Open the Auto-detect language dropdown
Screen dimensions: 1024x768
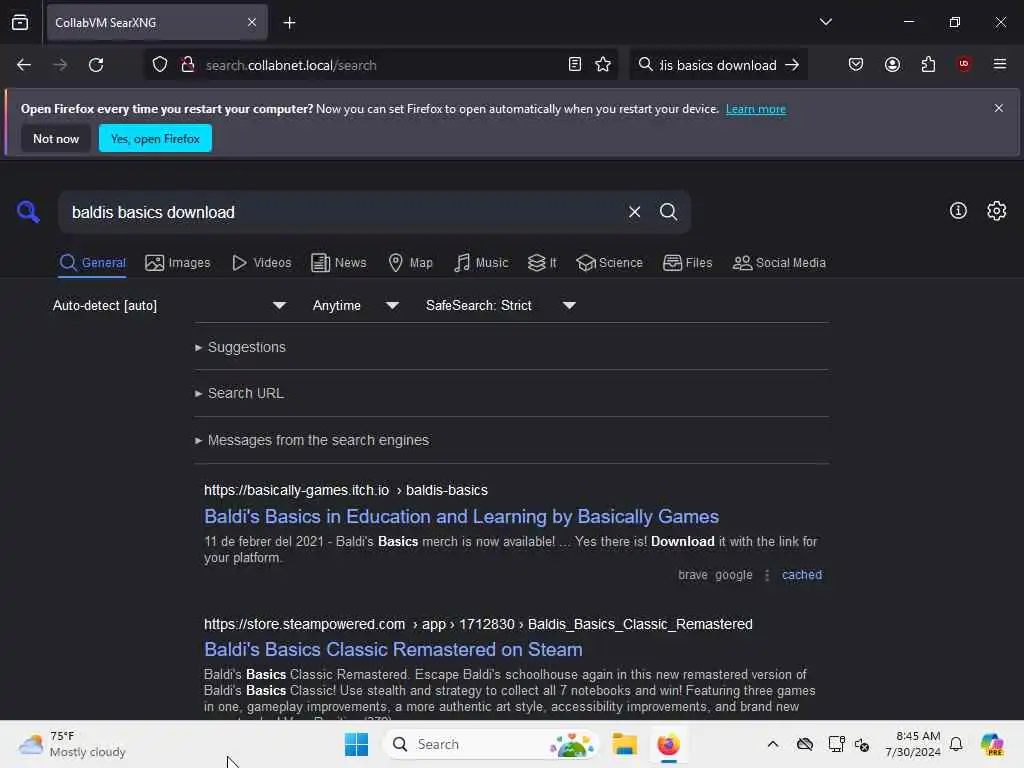[169, 306]
